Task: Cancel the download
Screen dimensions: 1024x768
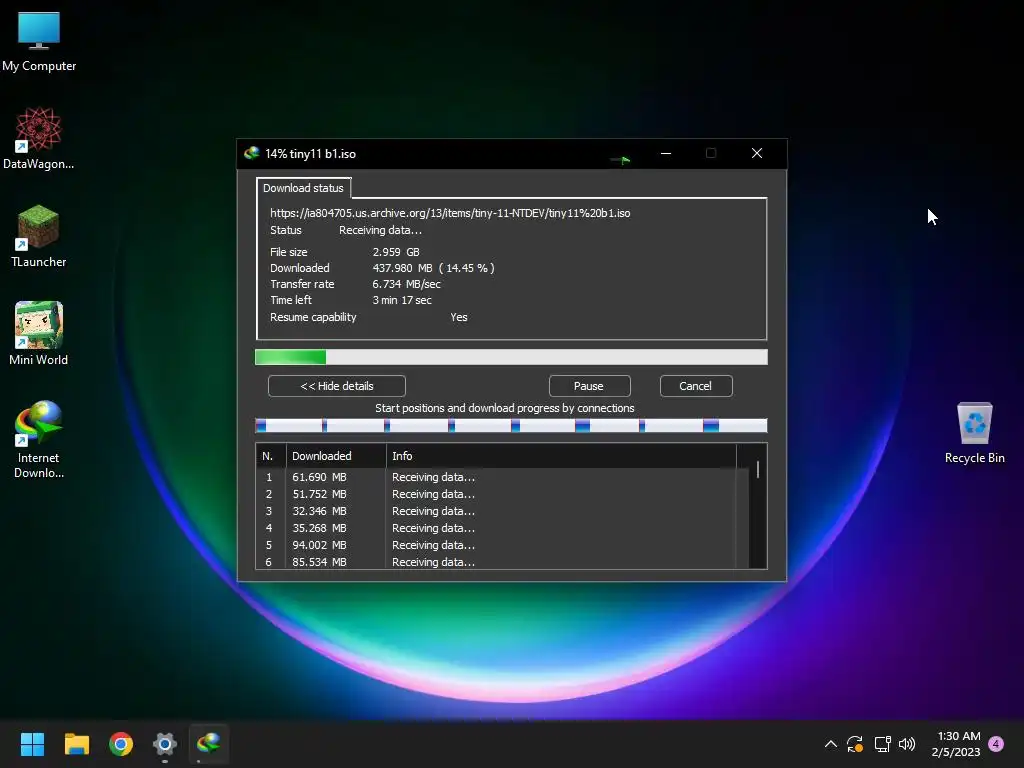Action: [x=696, y=386]
